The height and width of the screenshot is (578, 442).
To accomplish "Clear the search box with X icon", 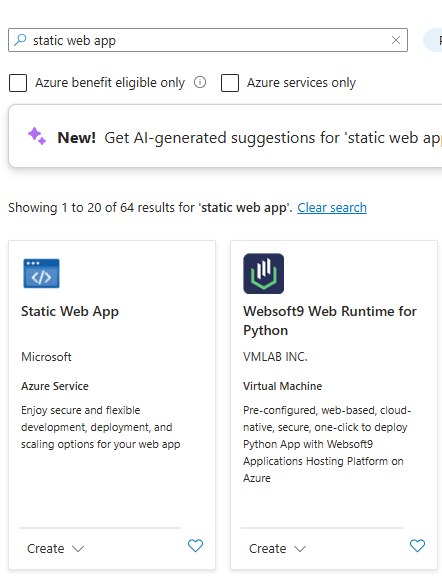I will (396, 40).
